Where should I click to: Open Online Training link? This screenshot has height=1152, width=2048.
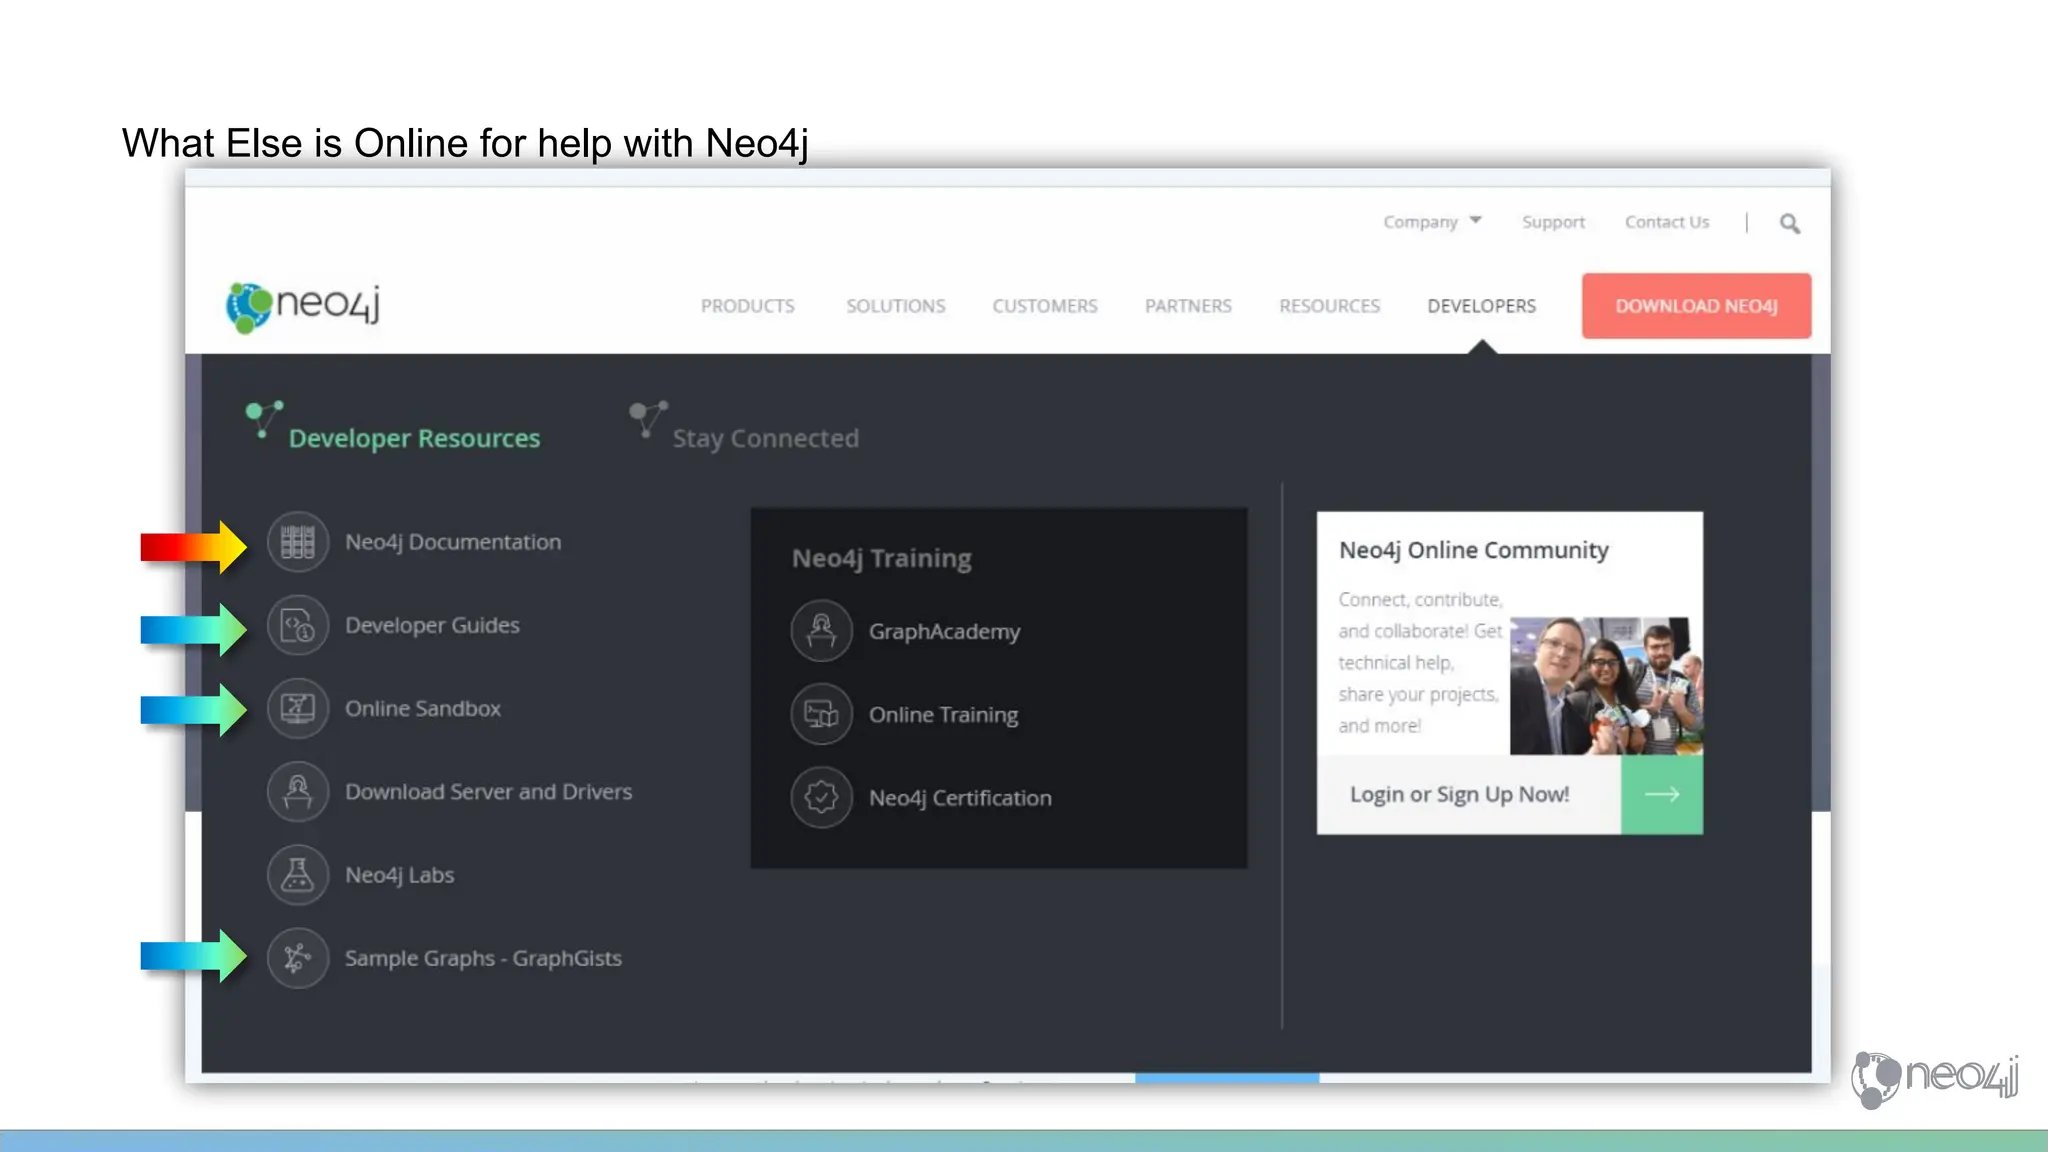943,715
